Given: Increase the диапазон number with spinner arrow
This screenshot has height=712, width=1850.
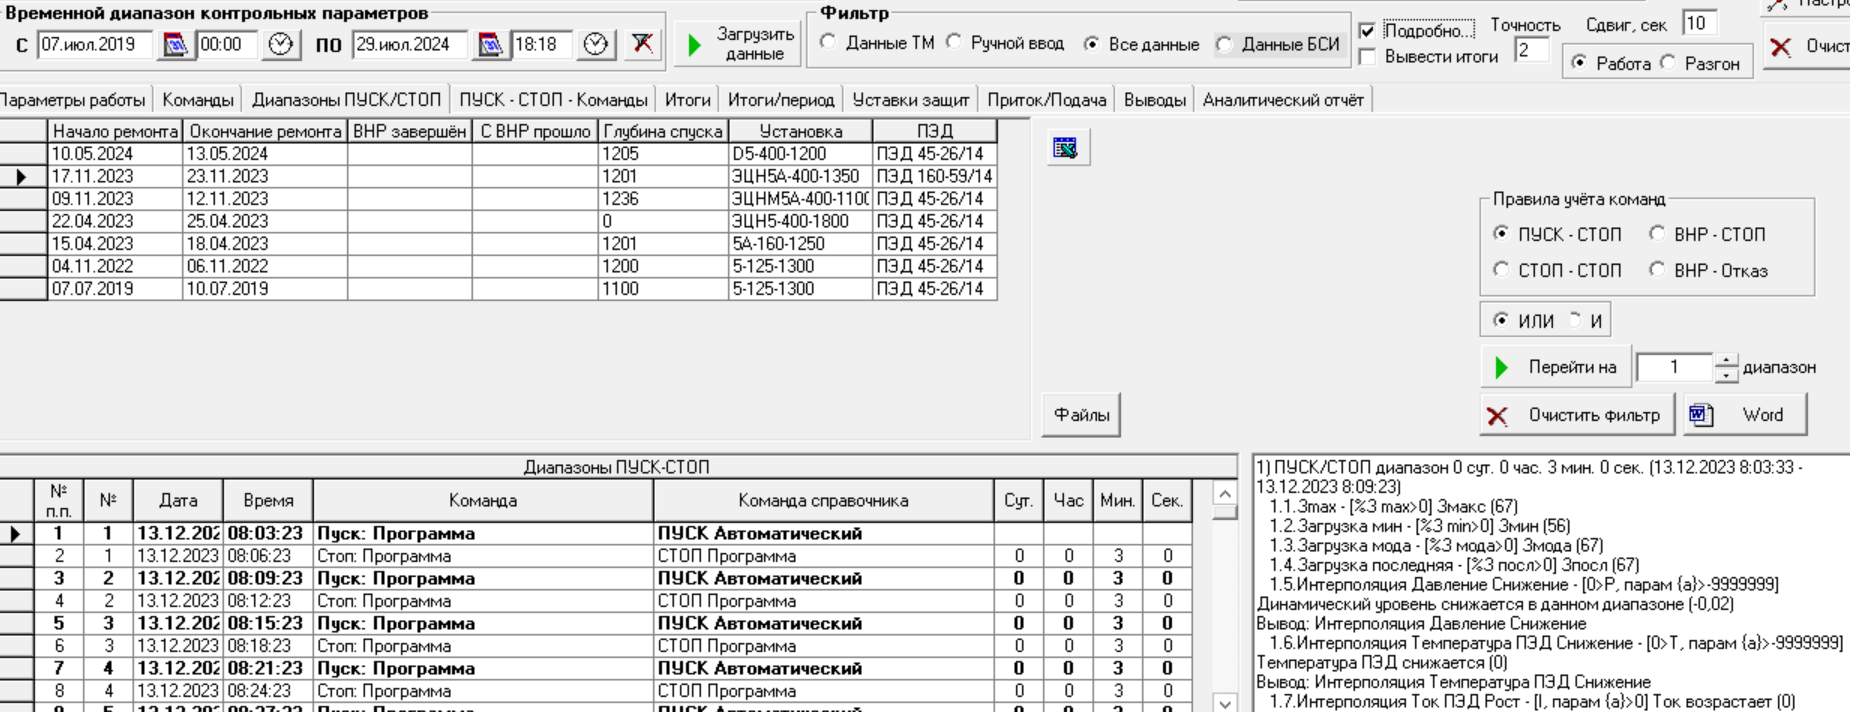Looking at the screenshot, I should pos(1727,361).
